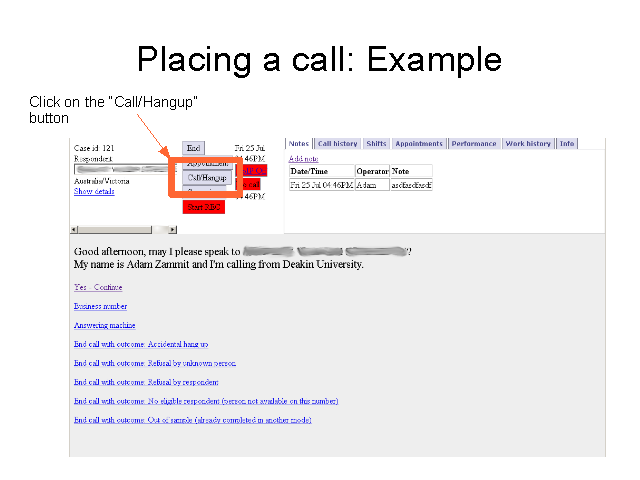Select the Business number link

click(100, 306)
